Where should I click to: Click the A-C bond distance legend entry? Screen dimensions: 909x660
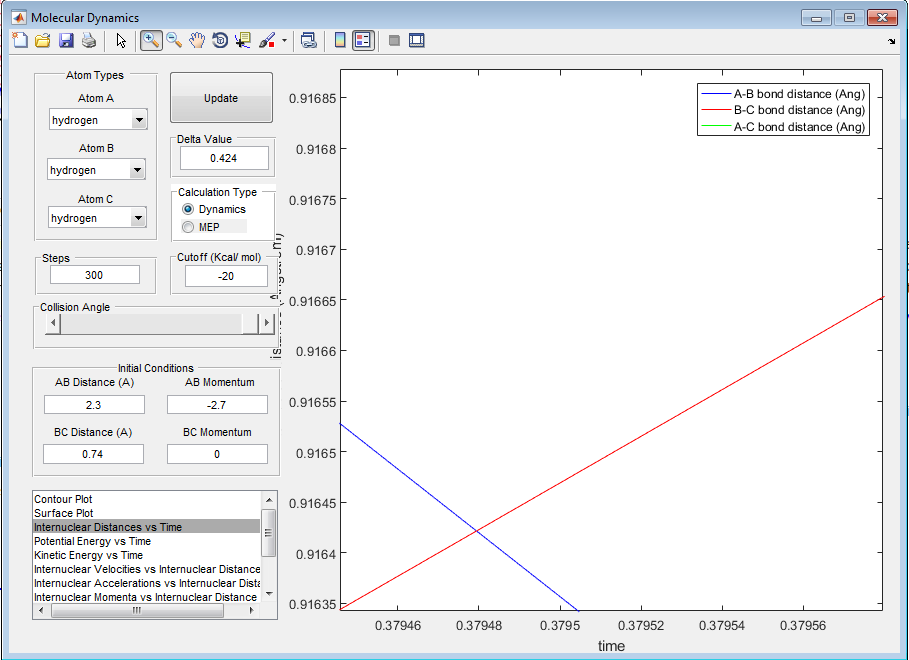[783, 126]
